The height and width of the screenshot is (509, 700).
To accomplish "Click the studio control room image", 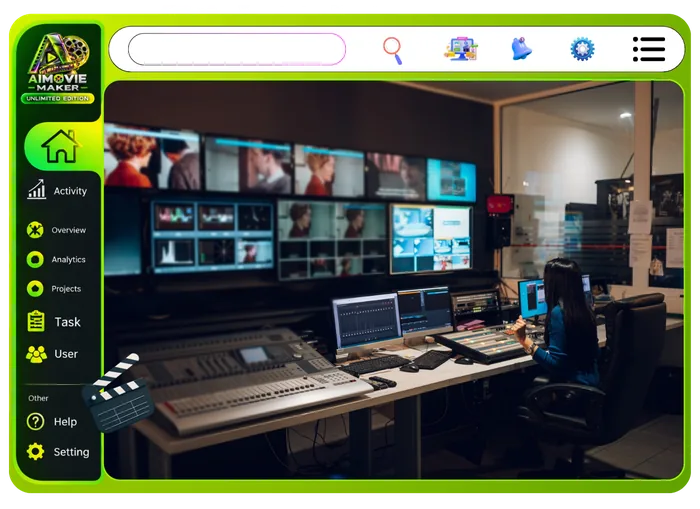I will tap(394, 280).
